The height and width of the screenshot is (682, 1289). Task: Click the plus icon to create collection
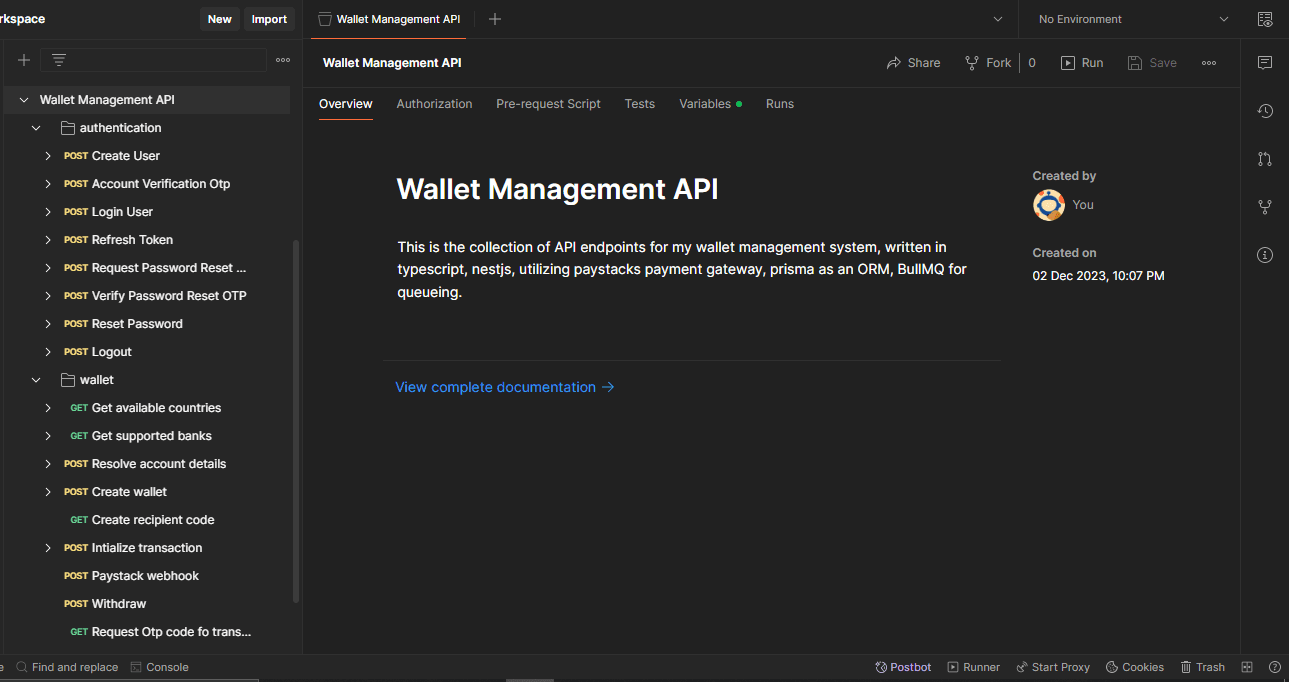[24, 60]
